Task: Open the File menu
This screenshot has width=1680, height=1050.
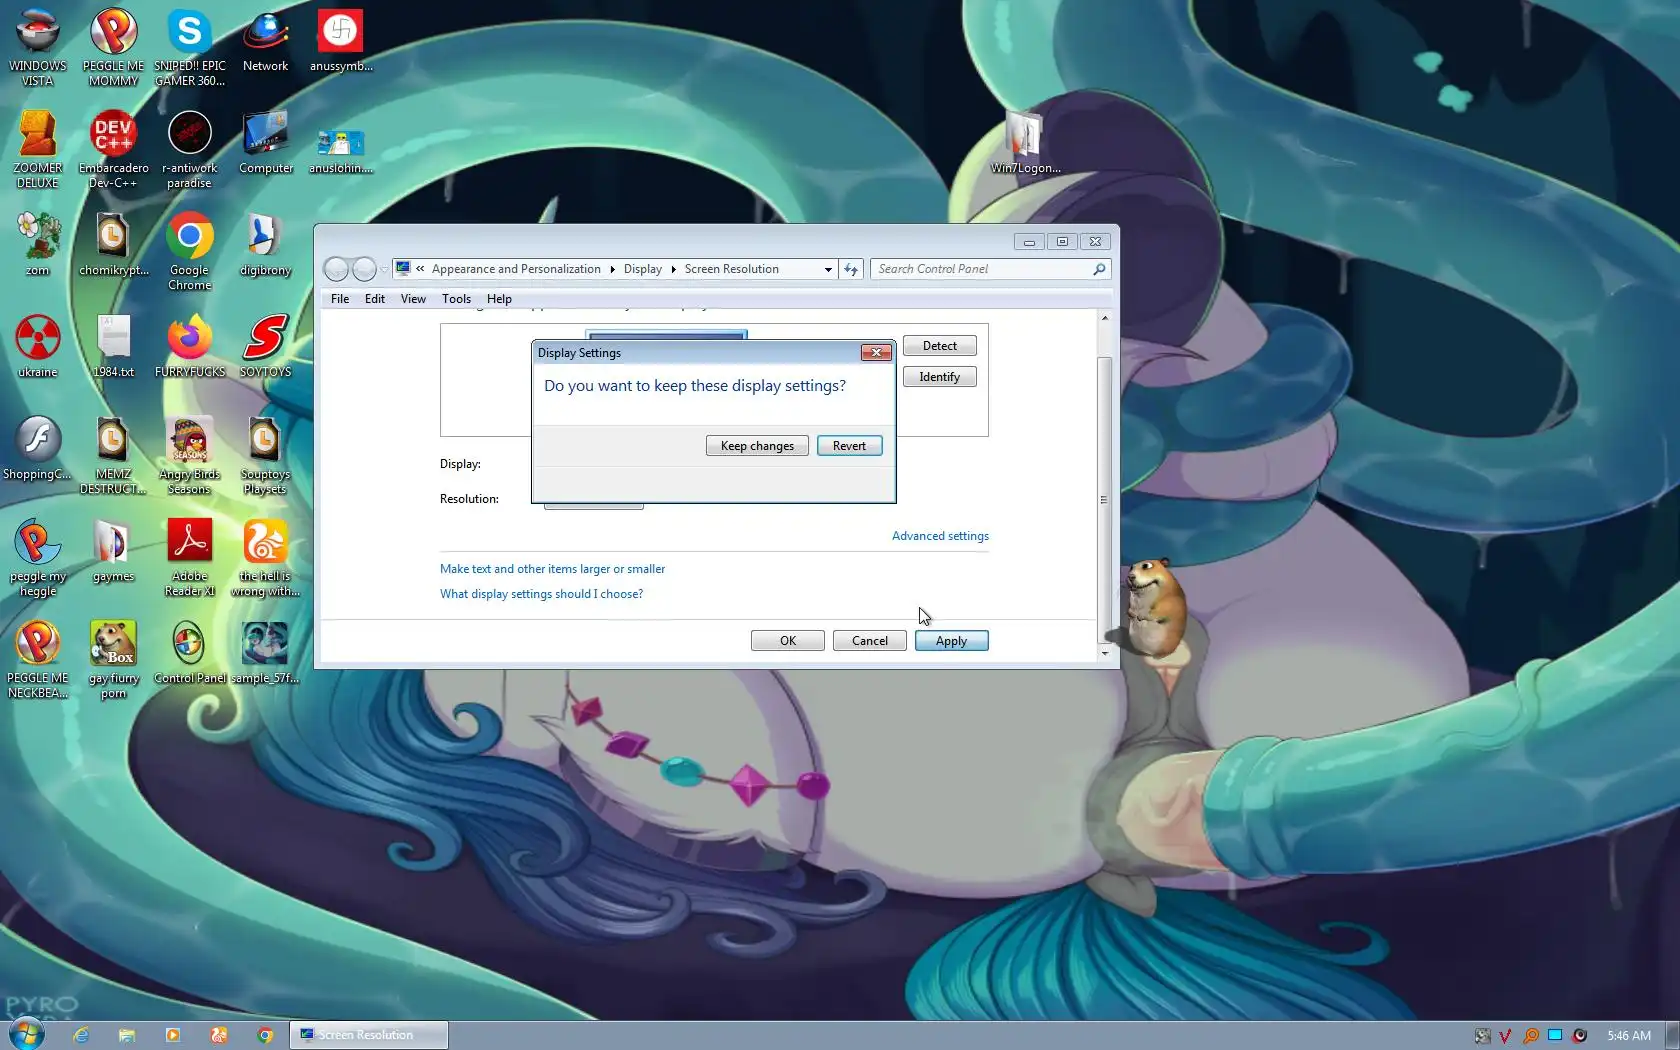Action: [340, 299]
